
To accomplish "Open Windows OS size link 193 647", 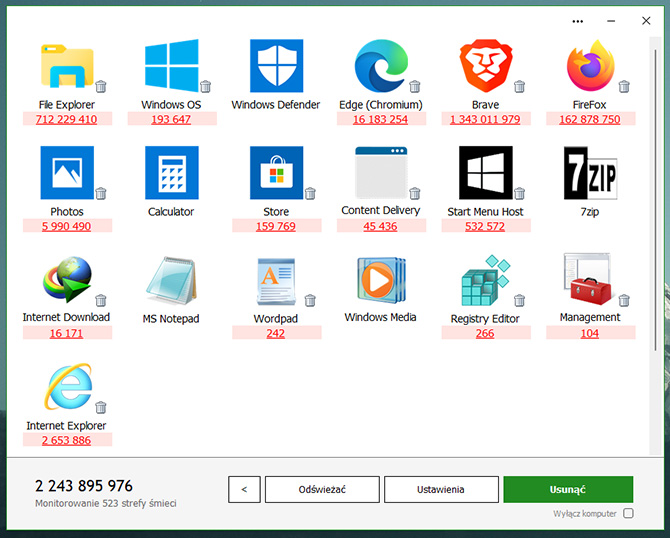I will tap(171, 119).
